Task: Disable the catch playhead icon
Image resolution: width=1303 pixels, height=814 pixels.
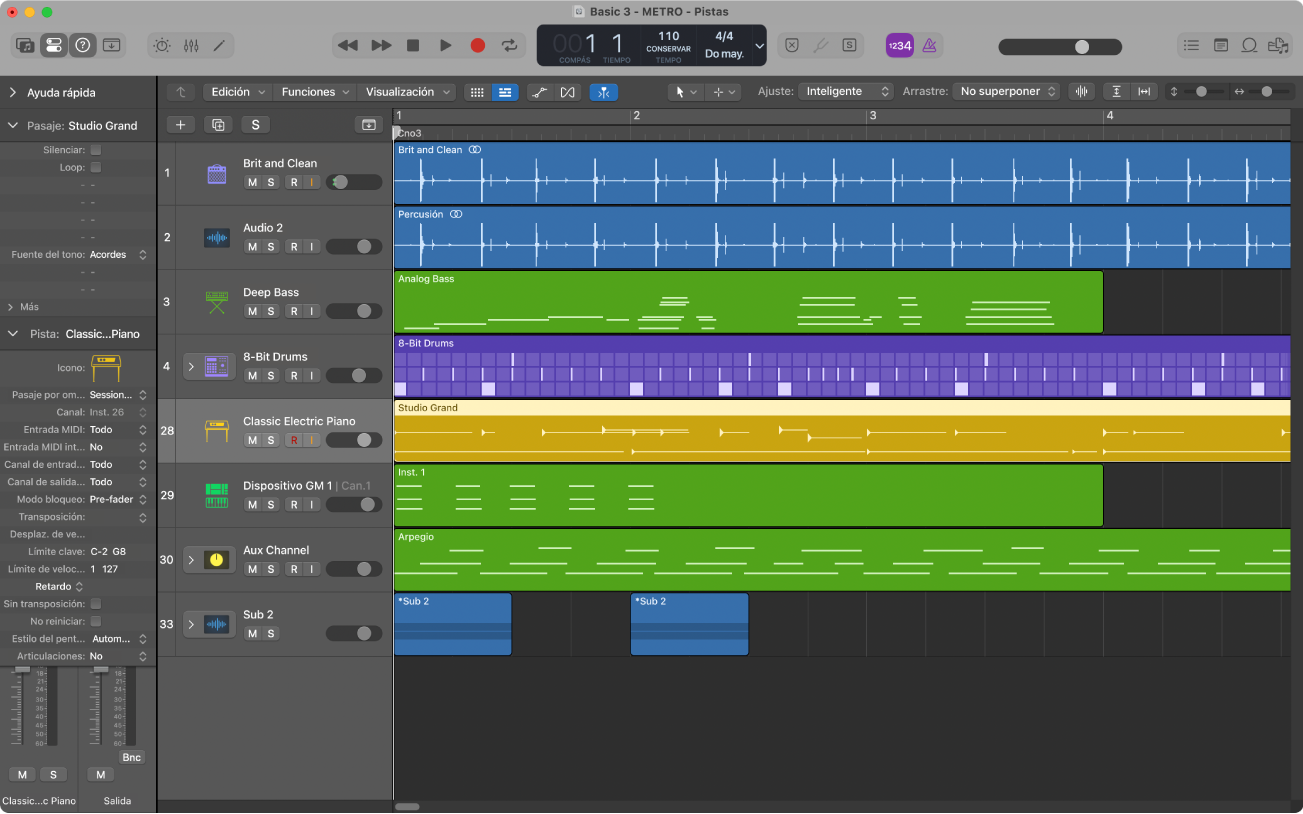Action: coord(603,91)
